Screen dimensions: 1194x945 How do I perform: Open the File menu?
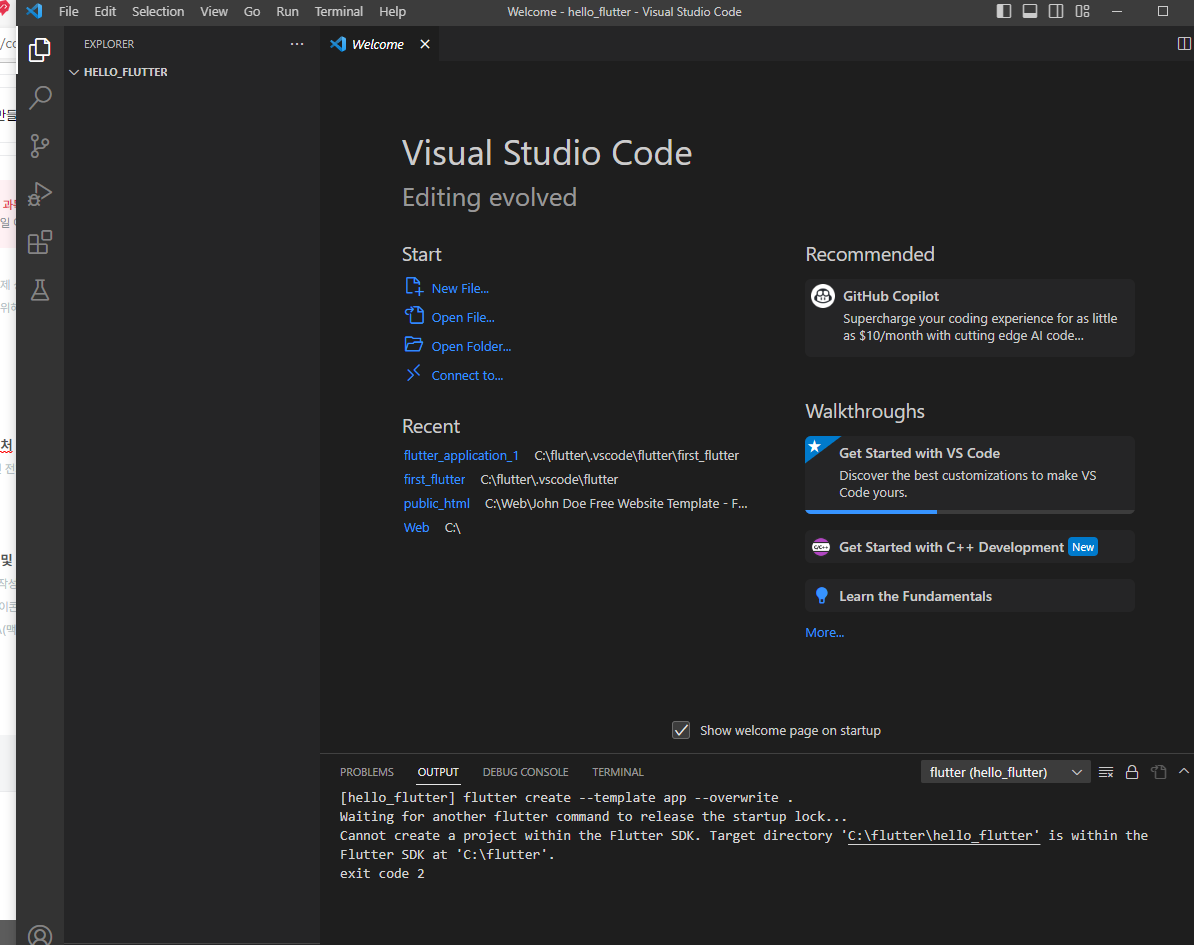tap(69, 11)
